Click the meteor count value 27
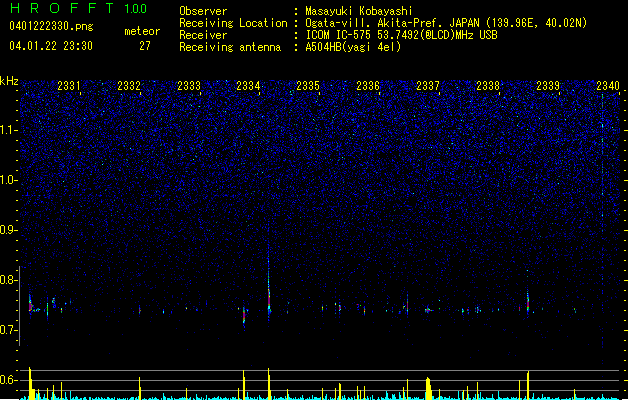Viewport: 629px width, 400px height. point(145,46)
